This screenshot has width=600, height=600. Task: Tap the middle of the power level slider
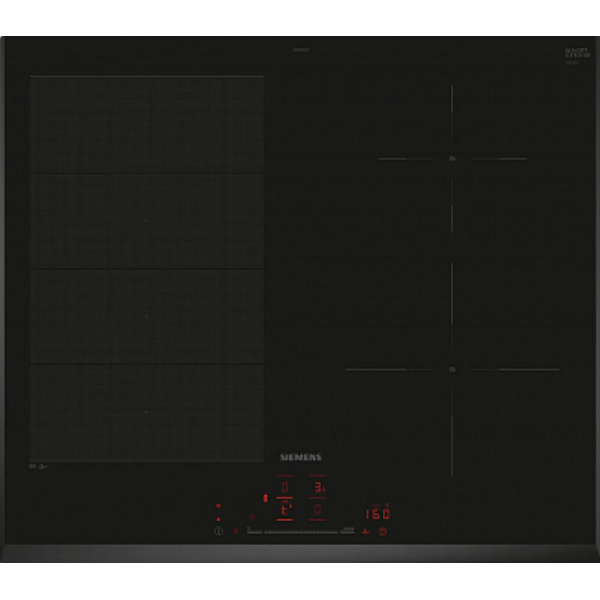click(x=300, y=532)
